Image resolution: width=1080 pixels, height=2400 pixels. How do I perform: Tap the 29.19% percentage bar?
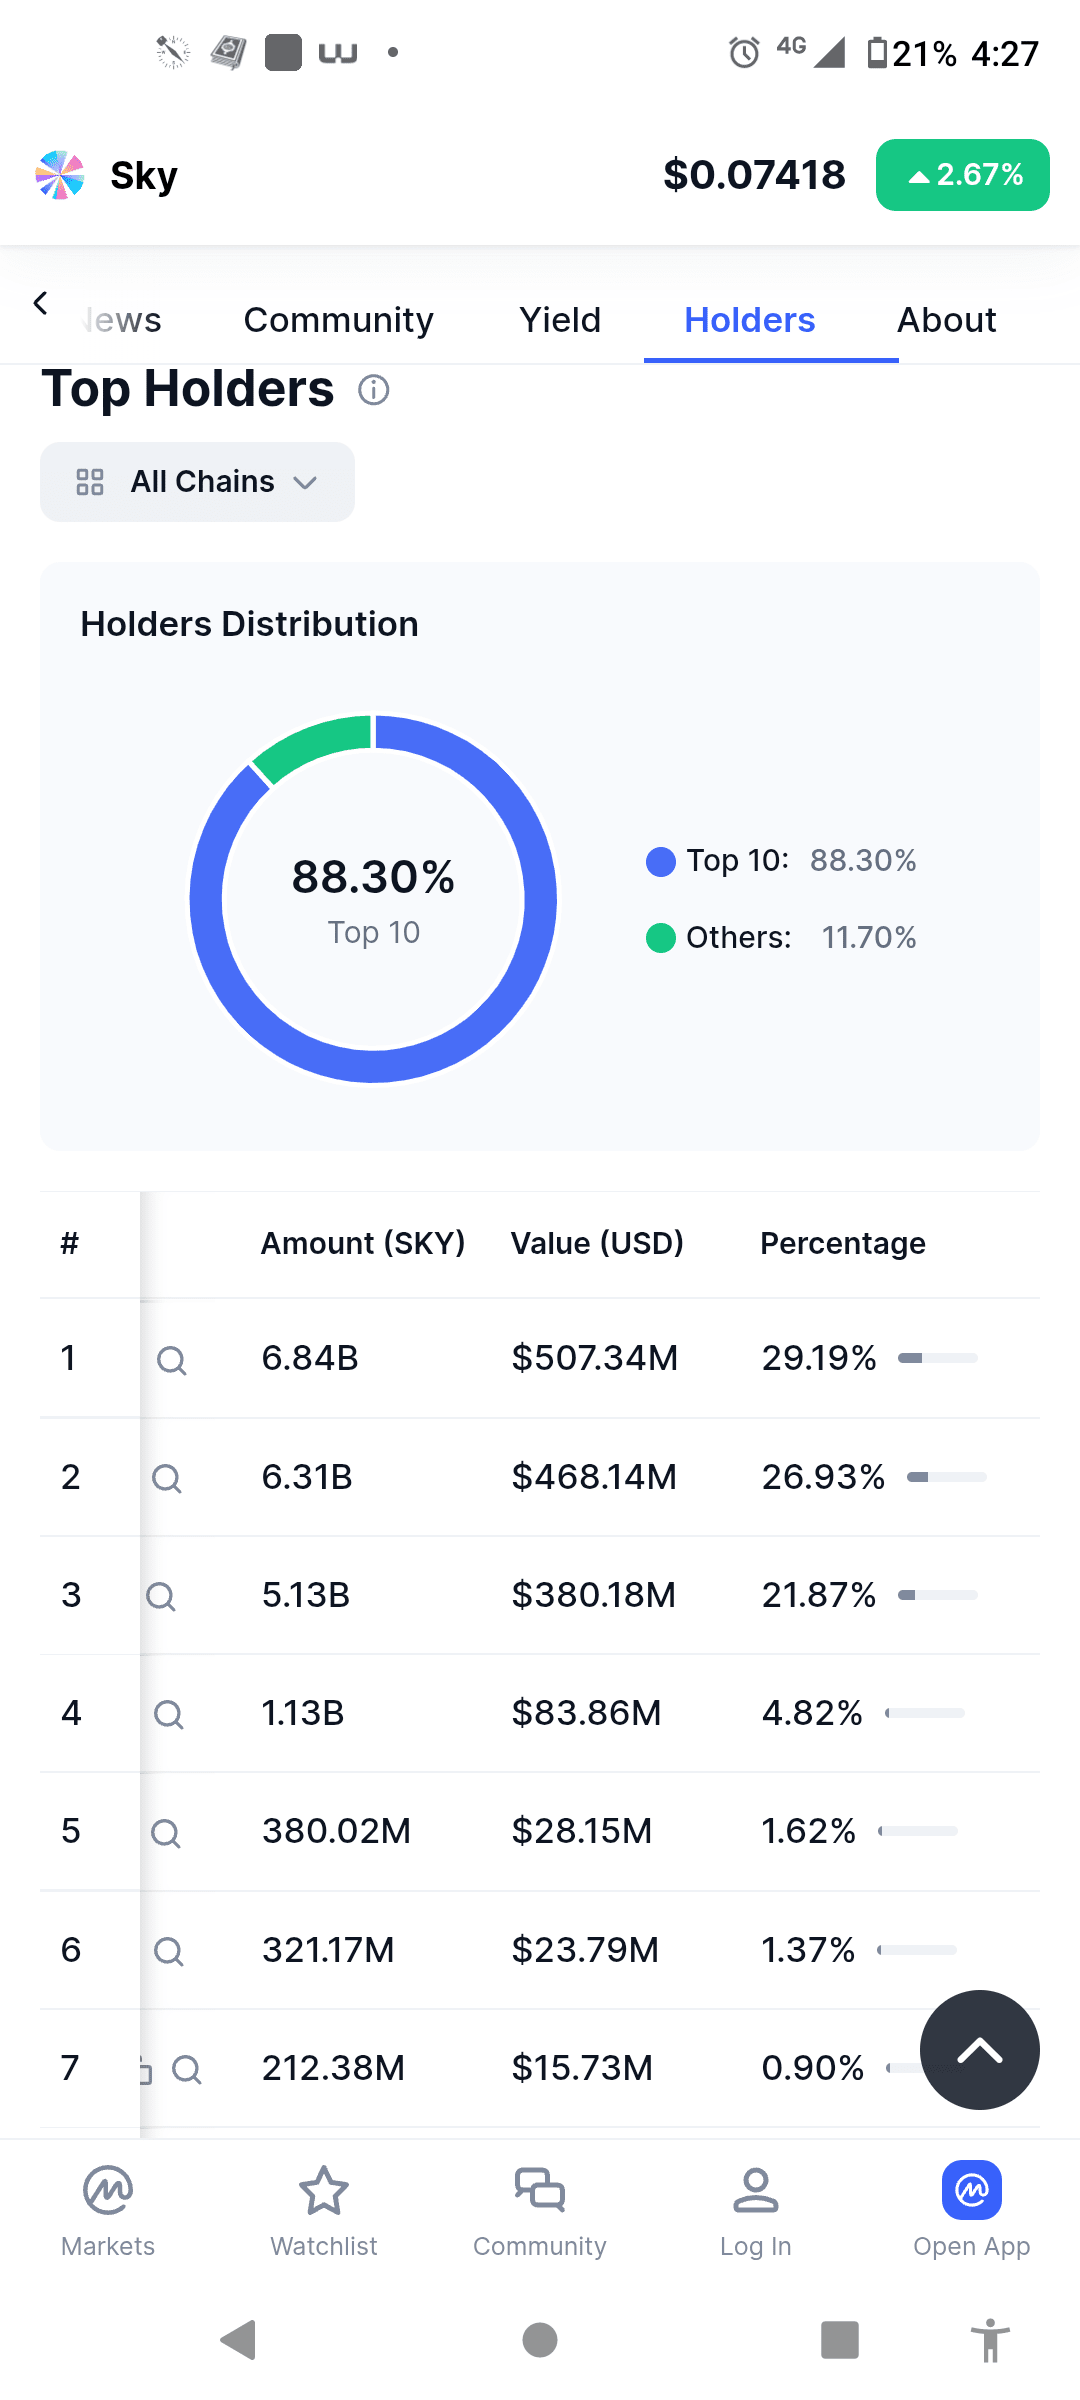[937, 1358]
